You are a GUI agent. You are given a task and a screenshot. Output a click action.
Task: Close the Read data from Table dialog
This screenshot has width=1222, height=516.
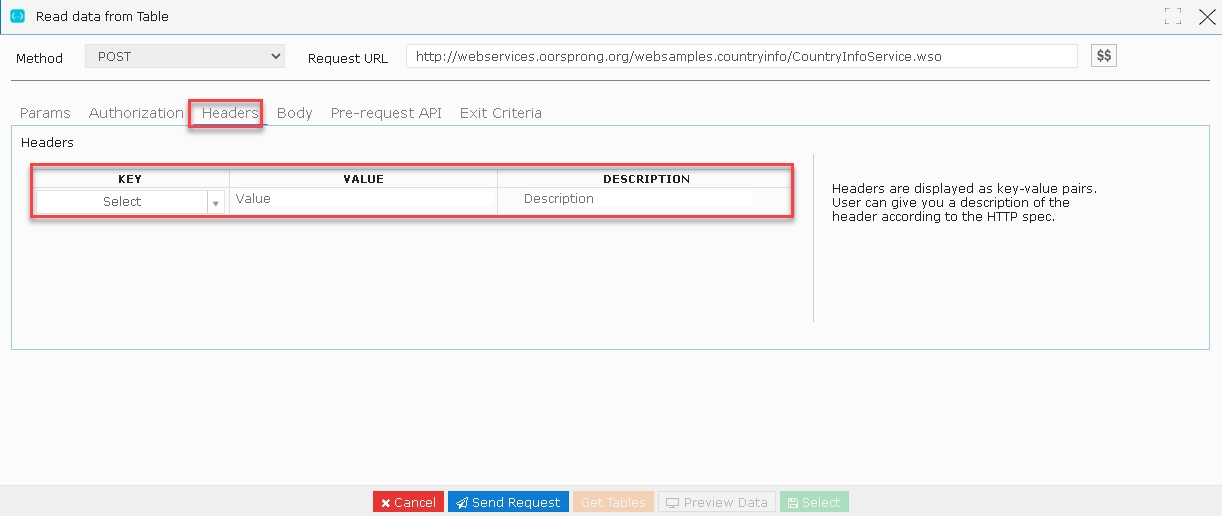point(1206,16)
